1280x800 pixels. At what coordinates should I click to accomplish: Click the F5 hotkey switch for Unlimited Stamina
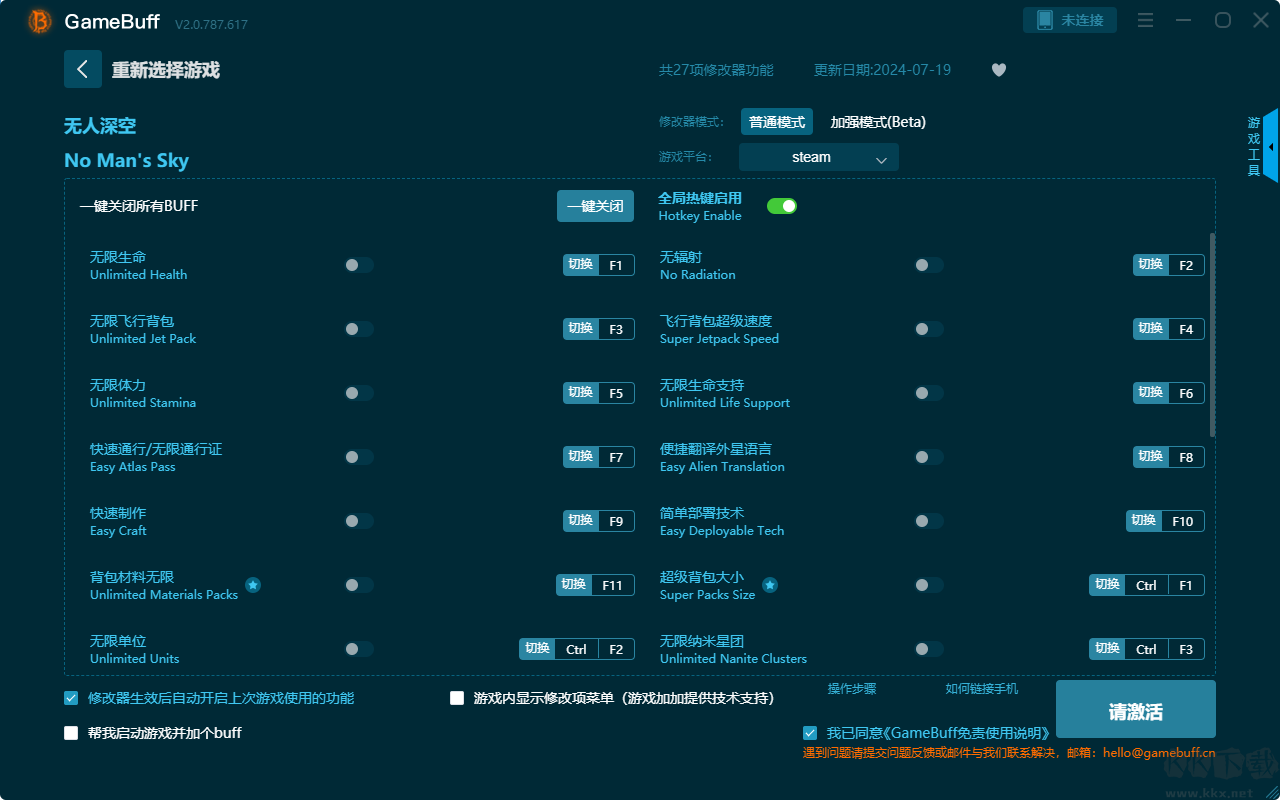[599, 393]
